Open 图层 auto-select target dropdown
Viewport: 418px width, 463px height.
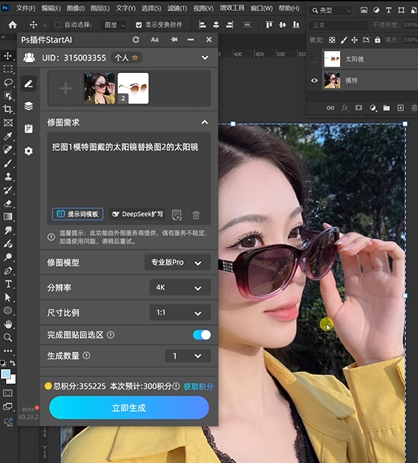pos(113,25)
